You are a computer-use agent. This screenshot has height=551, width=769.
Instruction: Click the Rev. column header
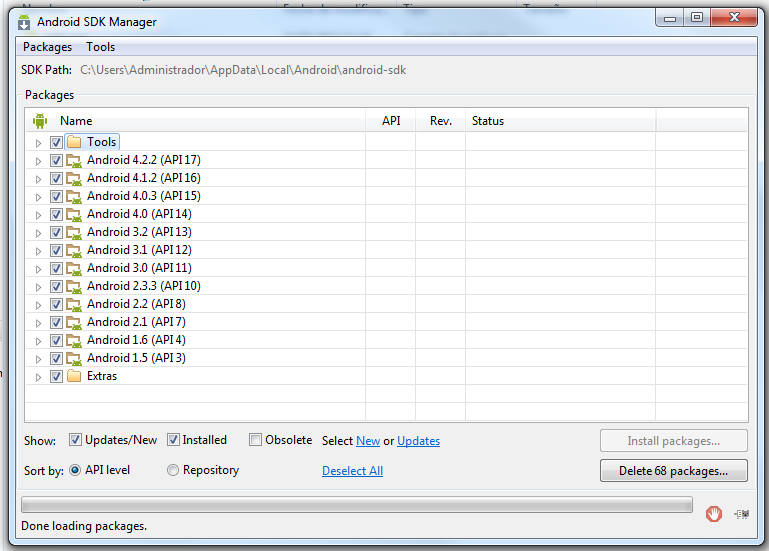(440, 121)
